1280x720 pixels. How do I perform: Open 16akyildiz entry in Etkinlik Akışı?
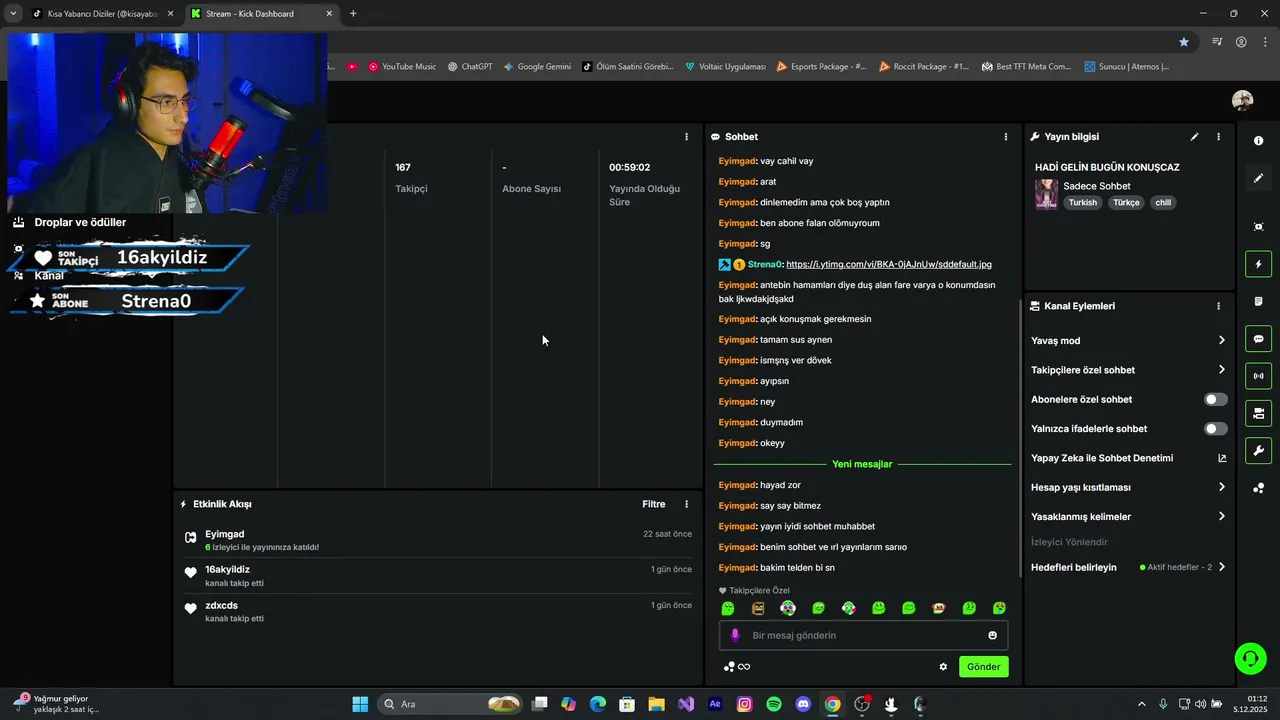pos(438,576)
